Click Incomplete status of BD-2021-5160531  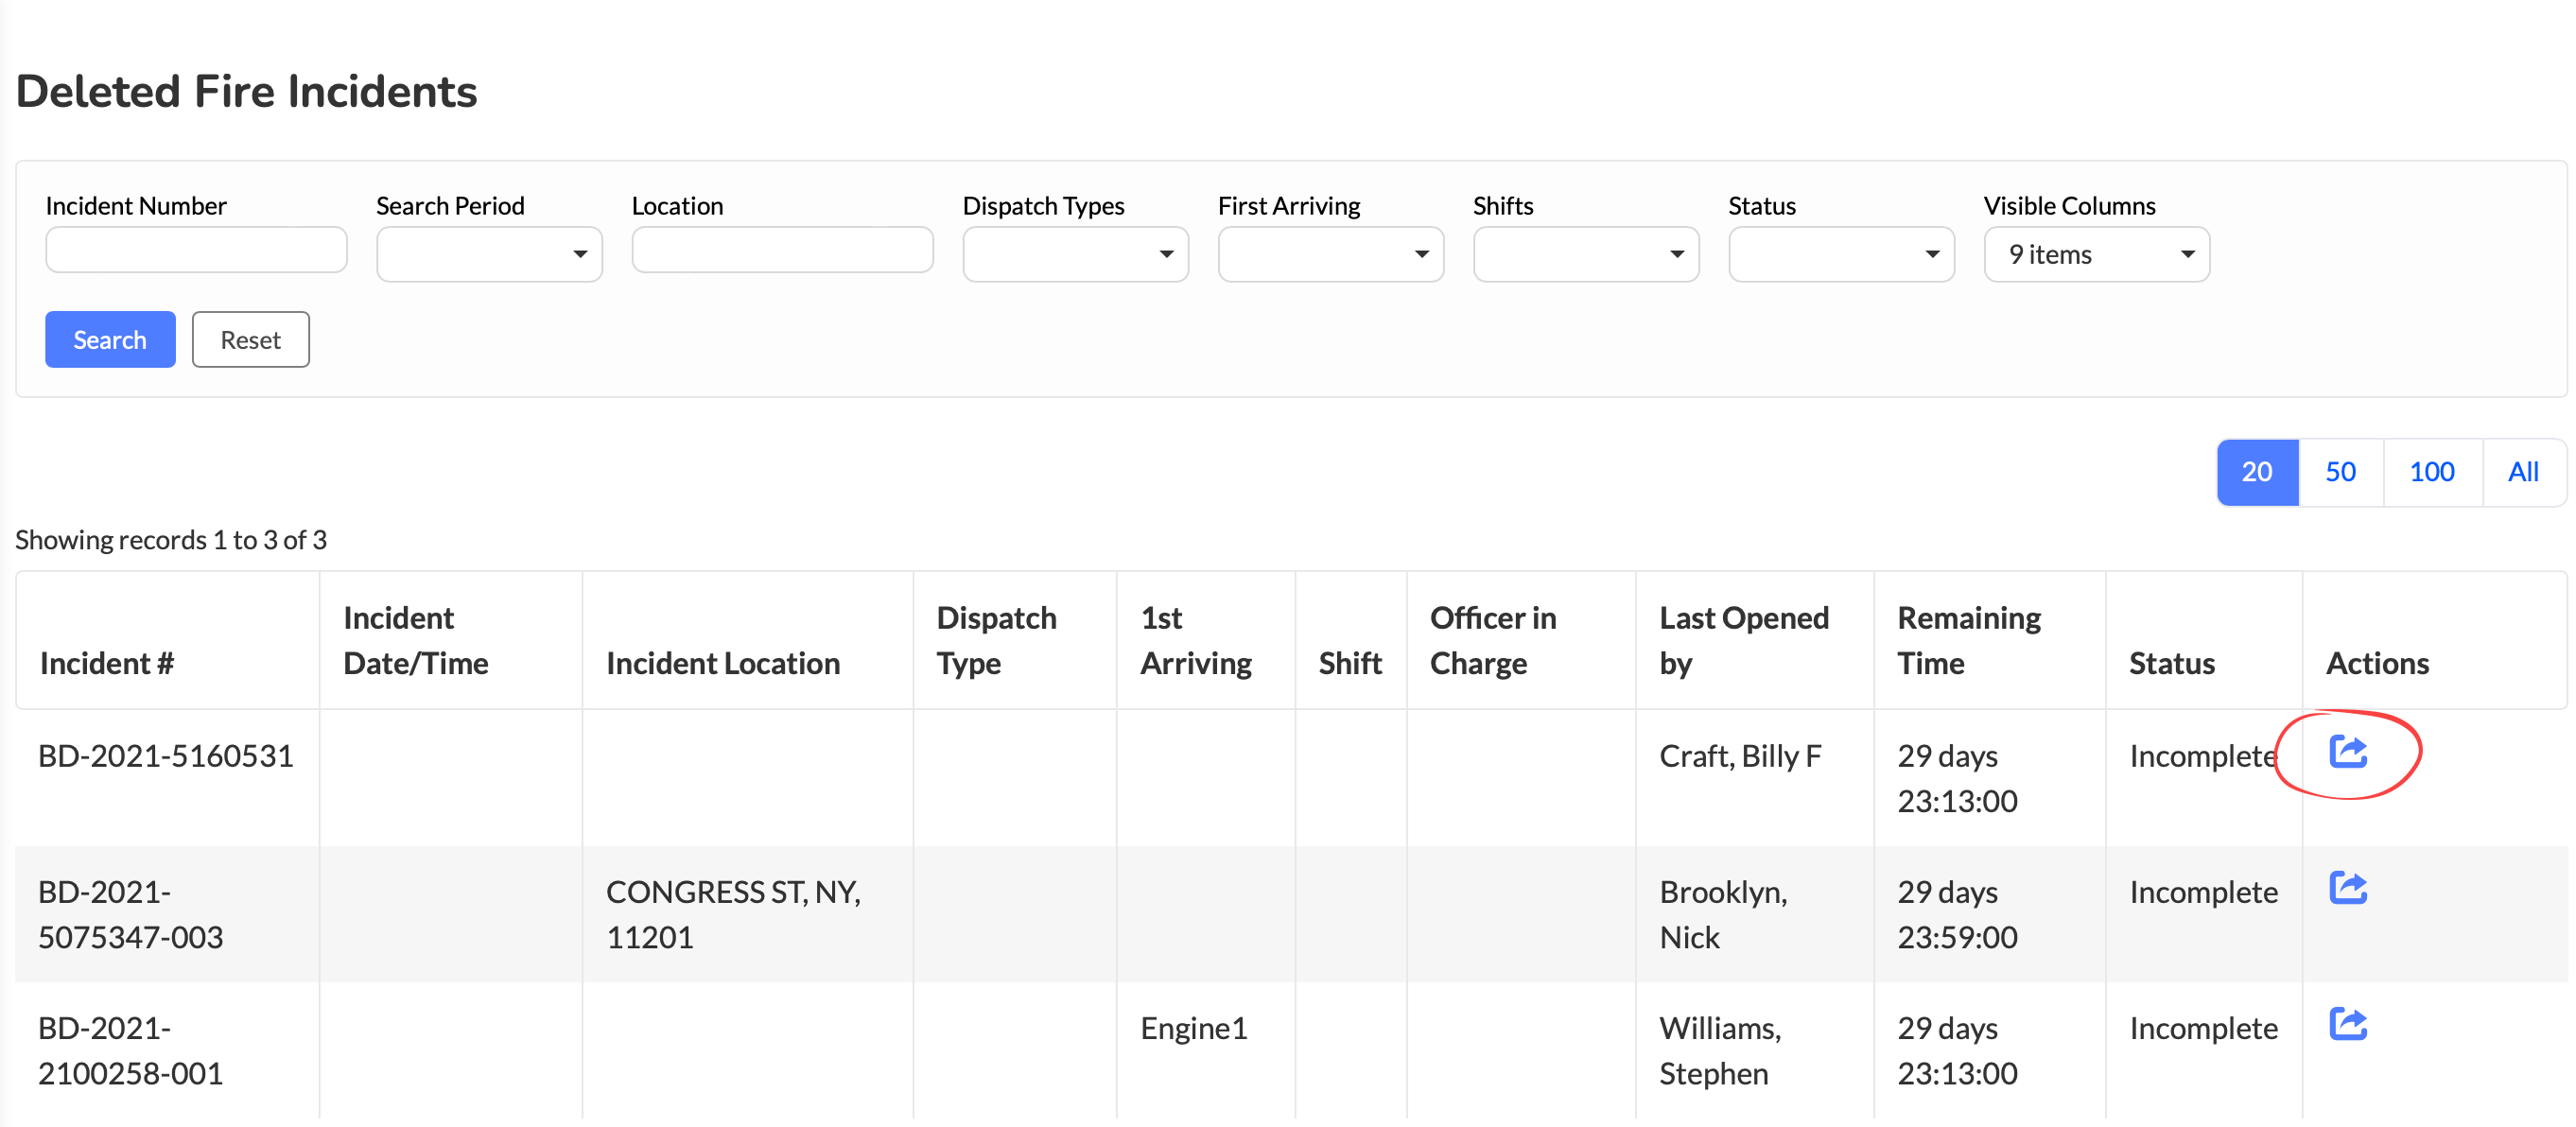(2203, 755)
